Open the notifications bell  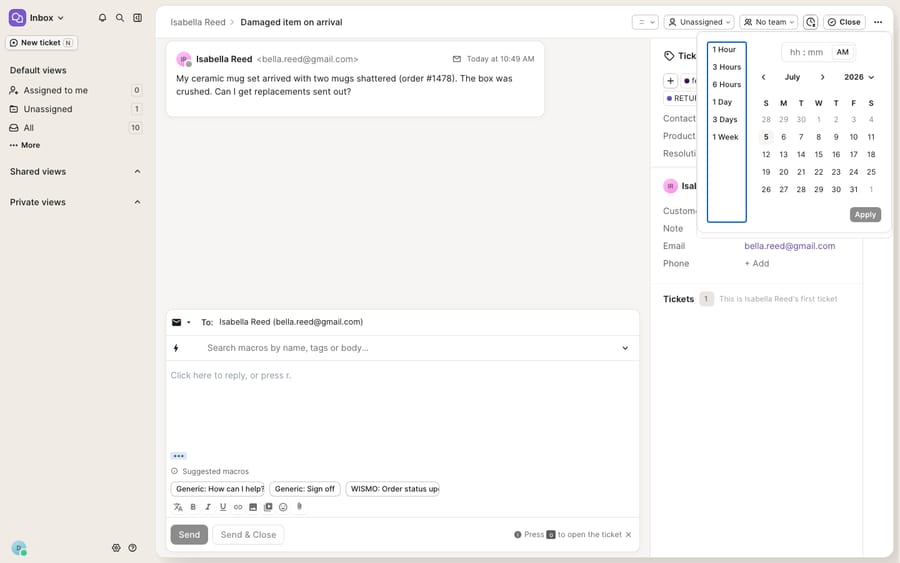(x=102, y=18)
